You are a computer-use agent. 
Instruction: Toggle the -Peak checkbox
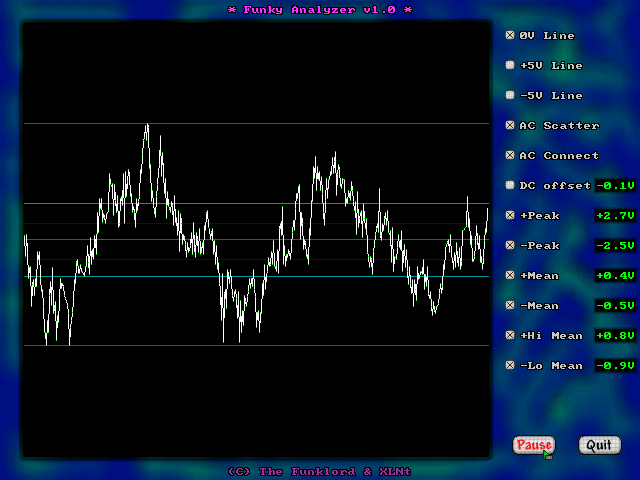[x=510, y=246]
